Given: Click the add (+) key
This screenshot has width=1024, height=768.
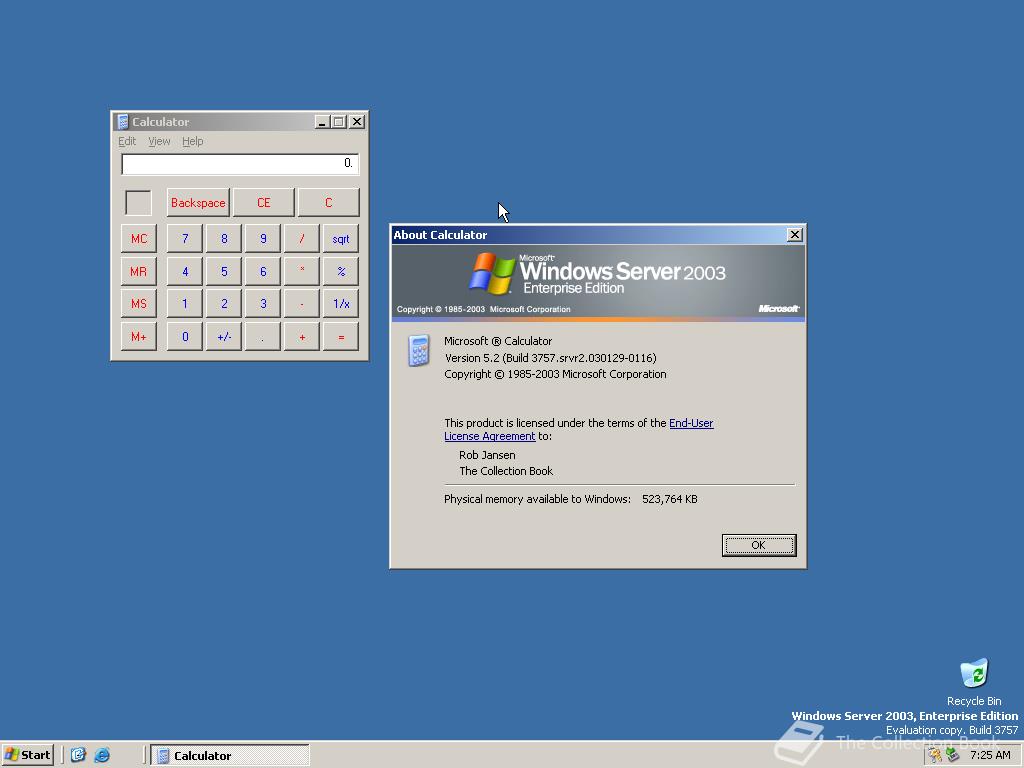Looking at the screenshot, I should [302, 337].
